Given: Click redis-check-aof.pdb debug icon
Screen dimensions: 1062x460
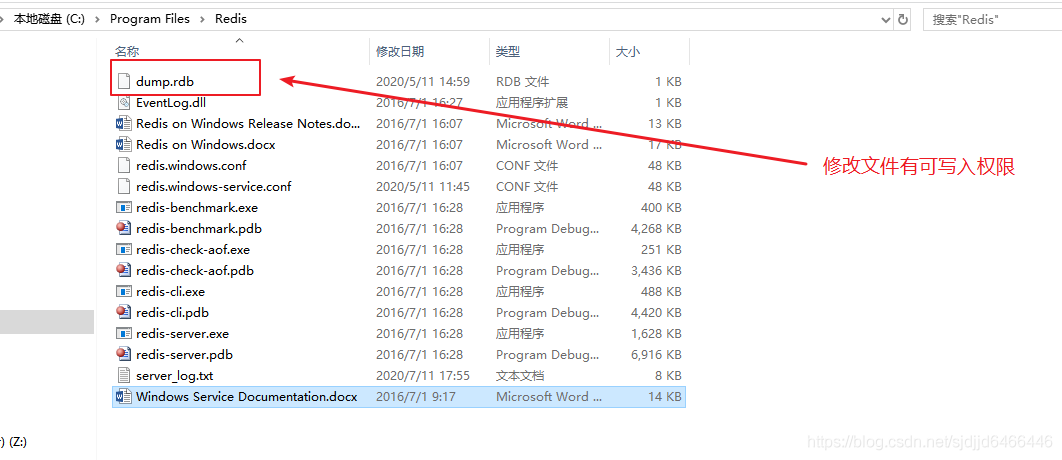Looking at the screenshot, I should click(123, 270).
